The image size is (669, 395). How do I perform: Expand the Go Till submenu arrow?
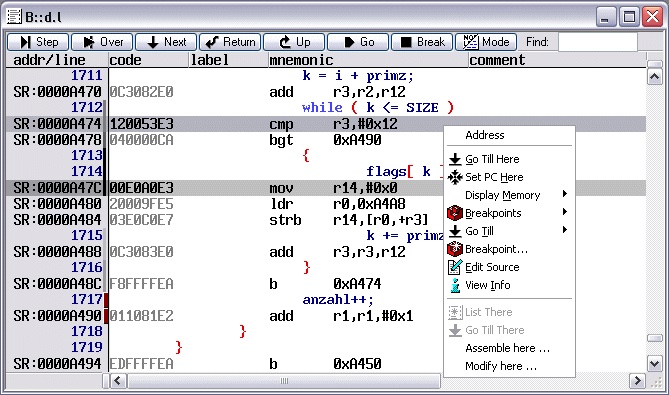(565, 230)
